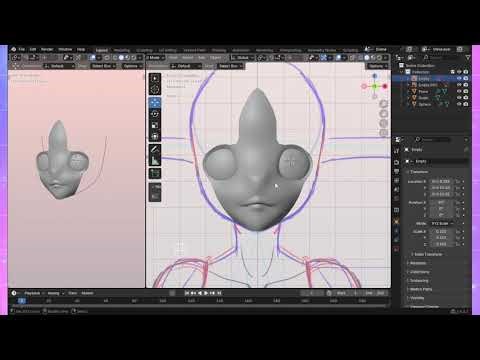Expand the Collections panel
Image resolution: width=480 pixels, height=360 pixels.
coord(418,272)
